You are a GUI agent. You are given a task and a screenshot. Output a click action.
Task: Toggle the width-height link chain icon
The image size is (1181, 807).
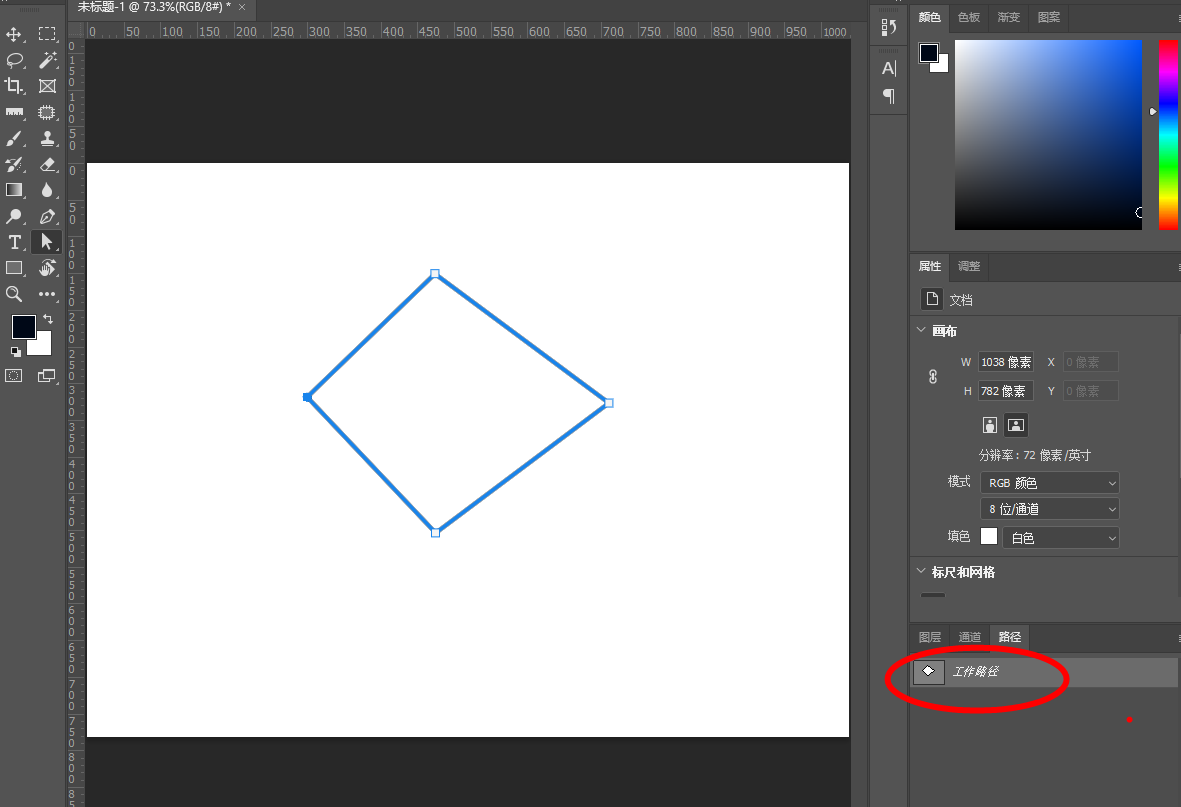coord(933,377)
